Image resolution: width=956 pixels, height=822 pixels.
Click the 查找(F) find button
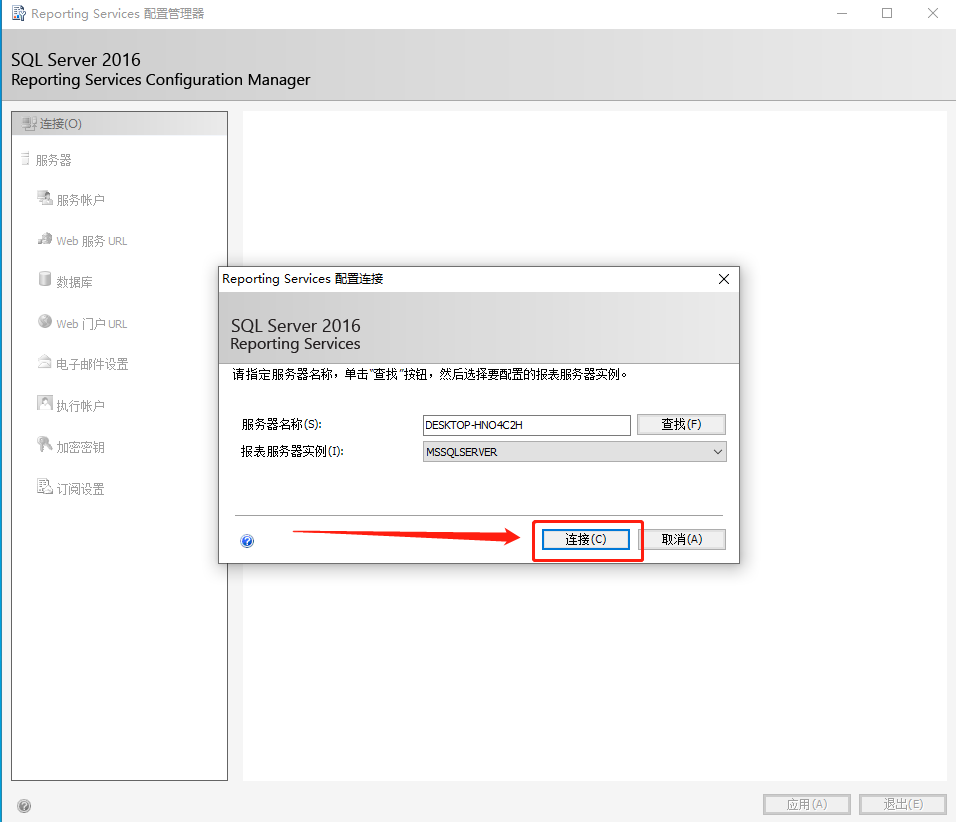click(681, 424)
